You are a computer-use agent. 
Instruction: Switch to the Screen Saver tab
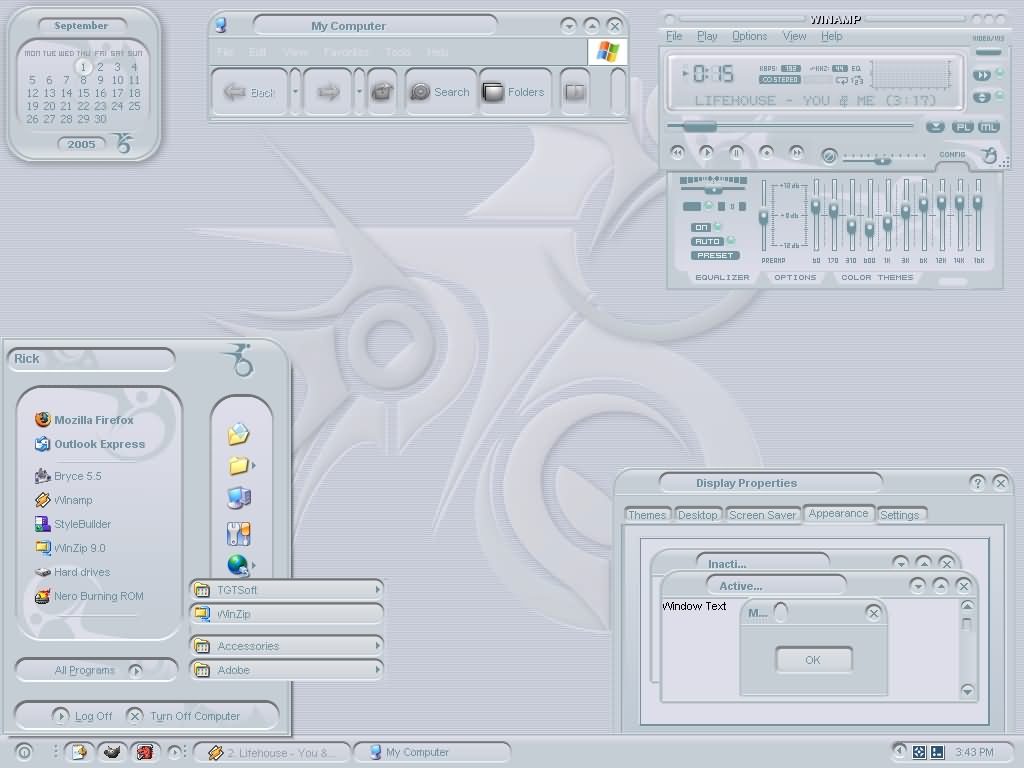[762, 515]
